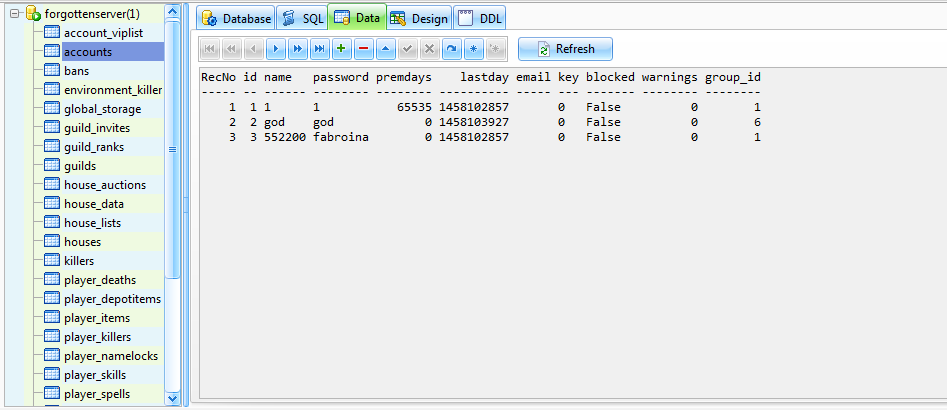Jump back multiple records (prior page)
This screenshot has height=410, width=947.
(232, 49)
